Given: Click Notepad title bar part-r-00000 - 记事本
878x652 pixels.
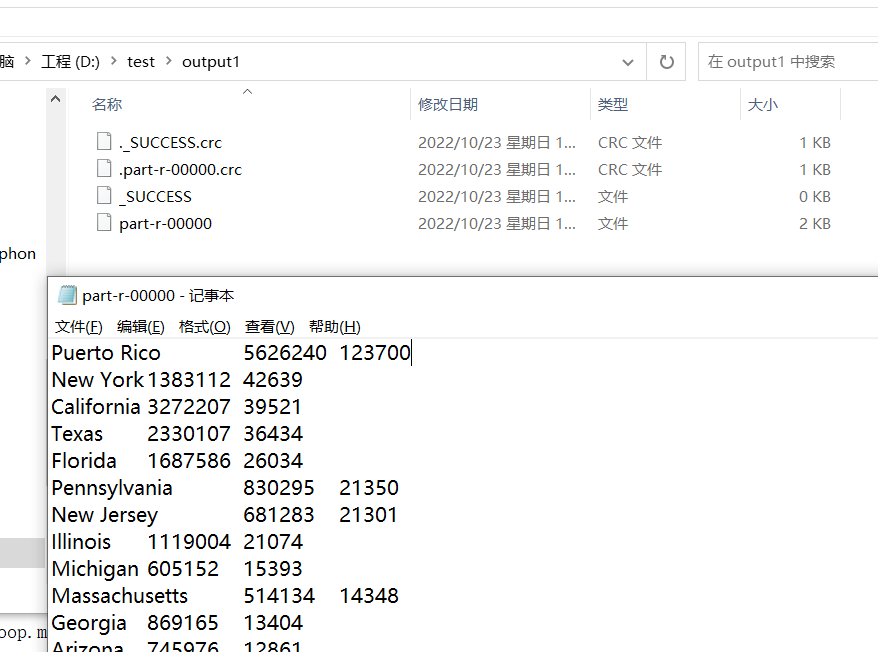Looking at the screenshot, I should point(158,295).
